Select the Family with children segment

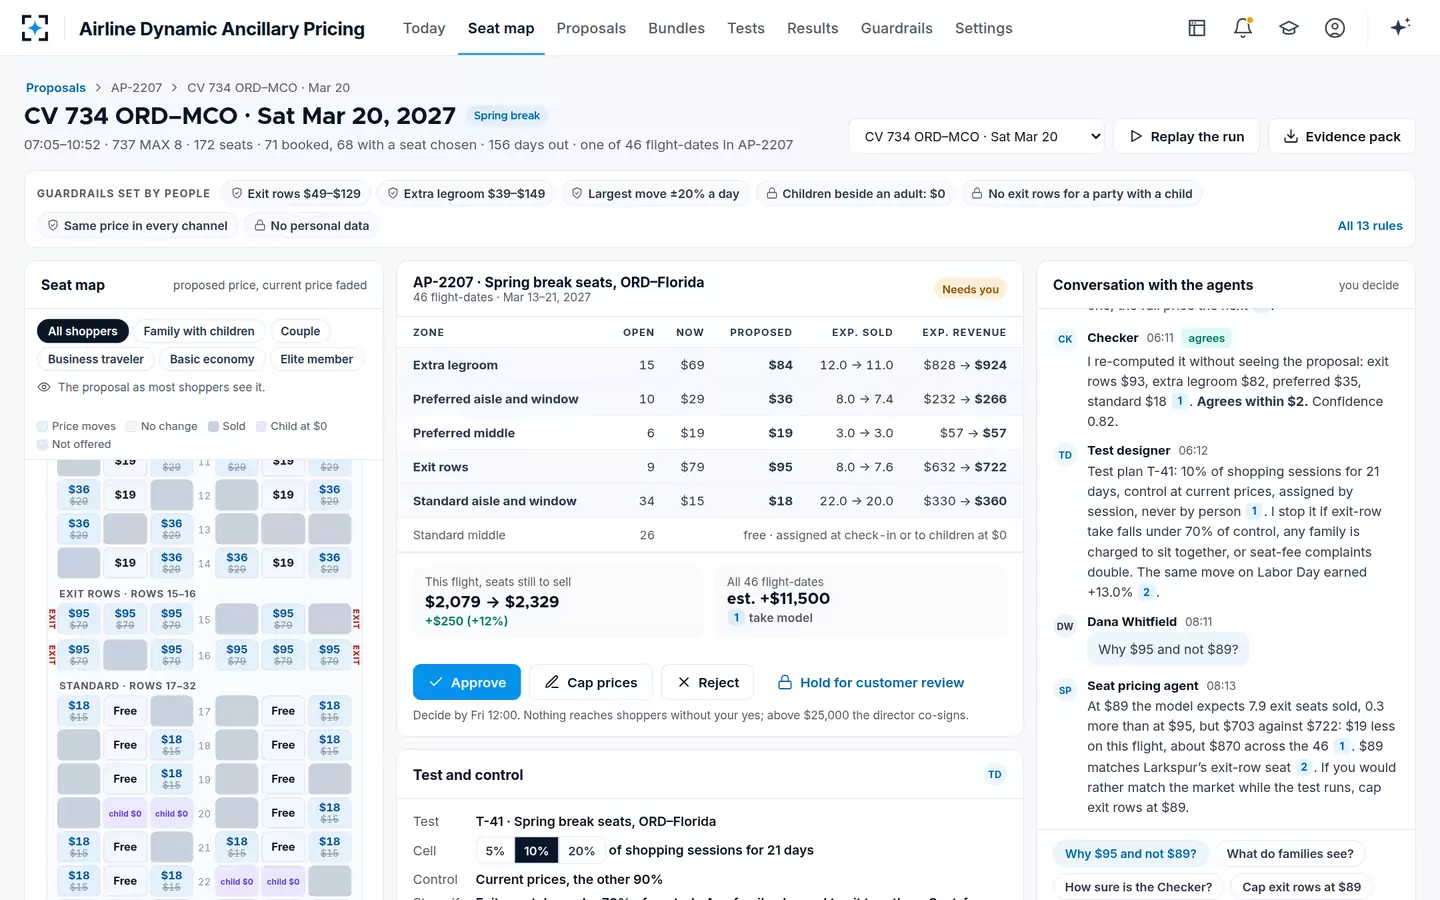(199, 331)
